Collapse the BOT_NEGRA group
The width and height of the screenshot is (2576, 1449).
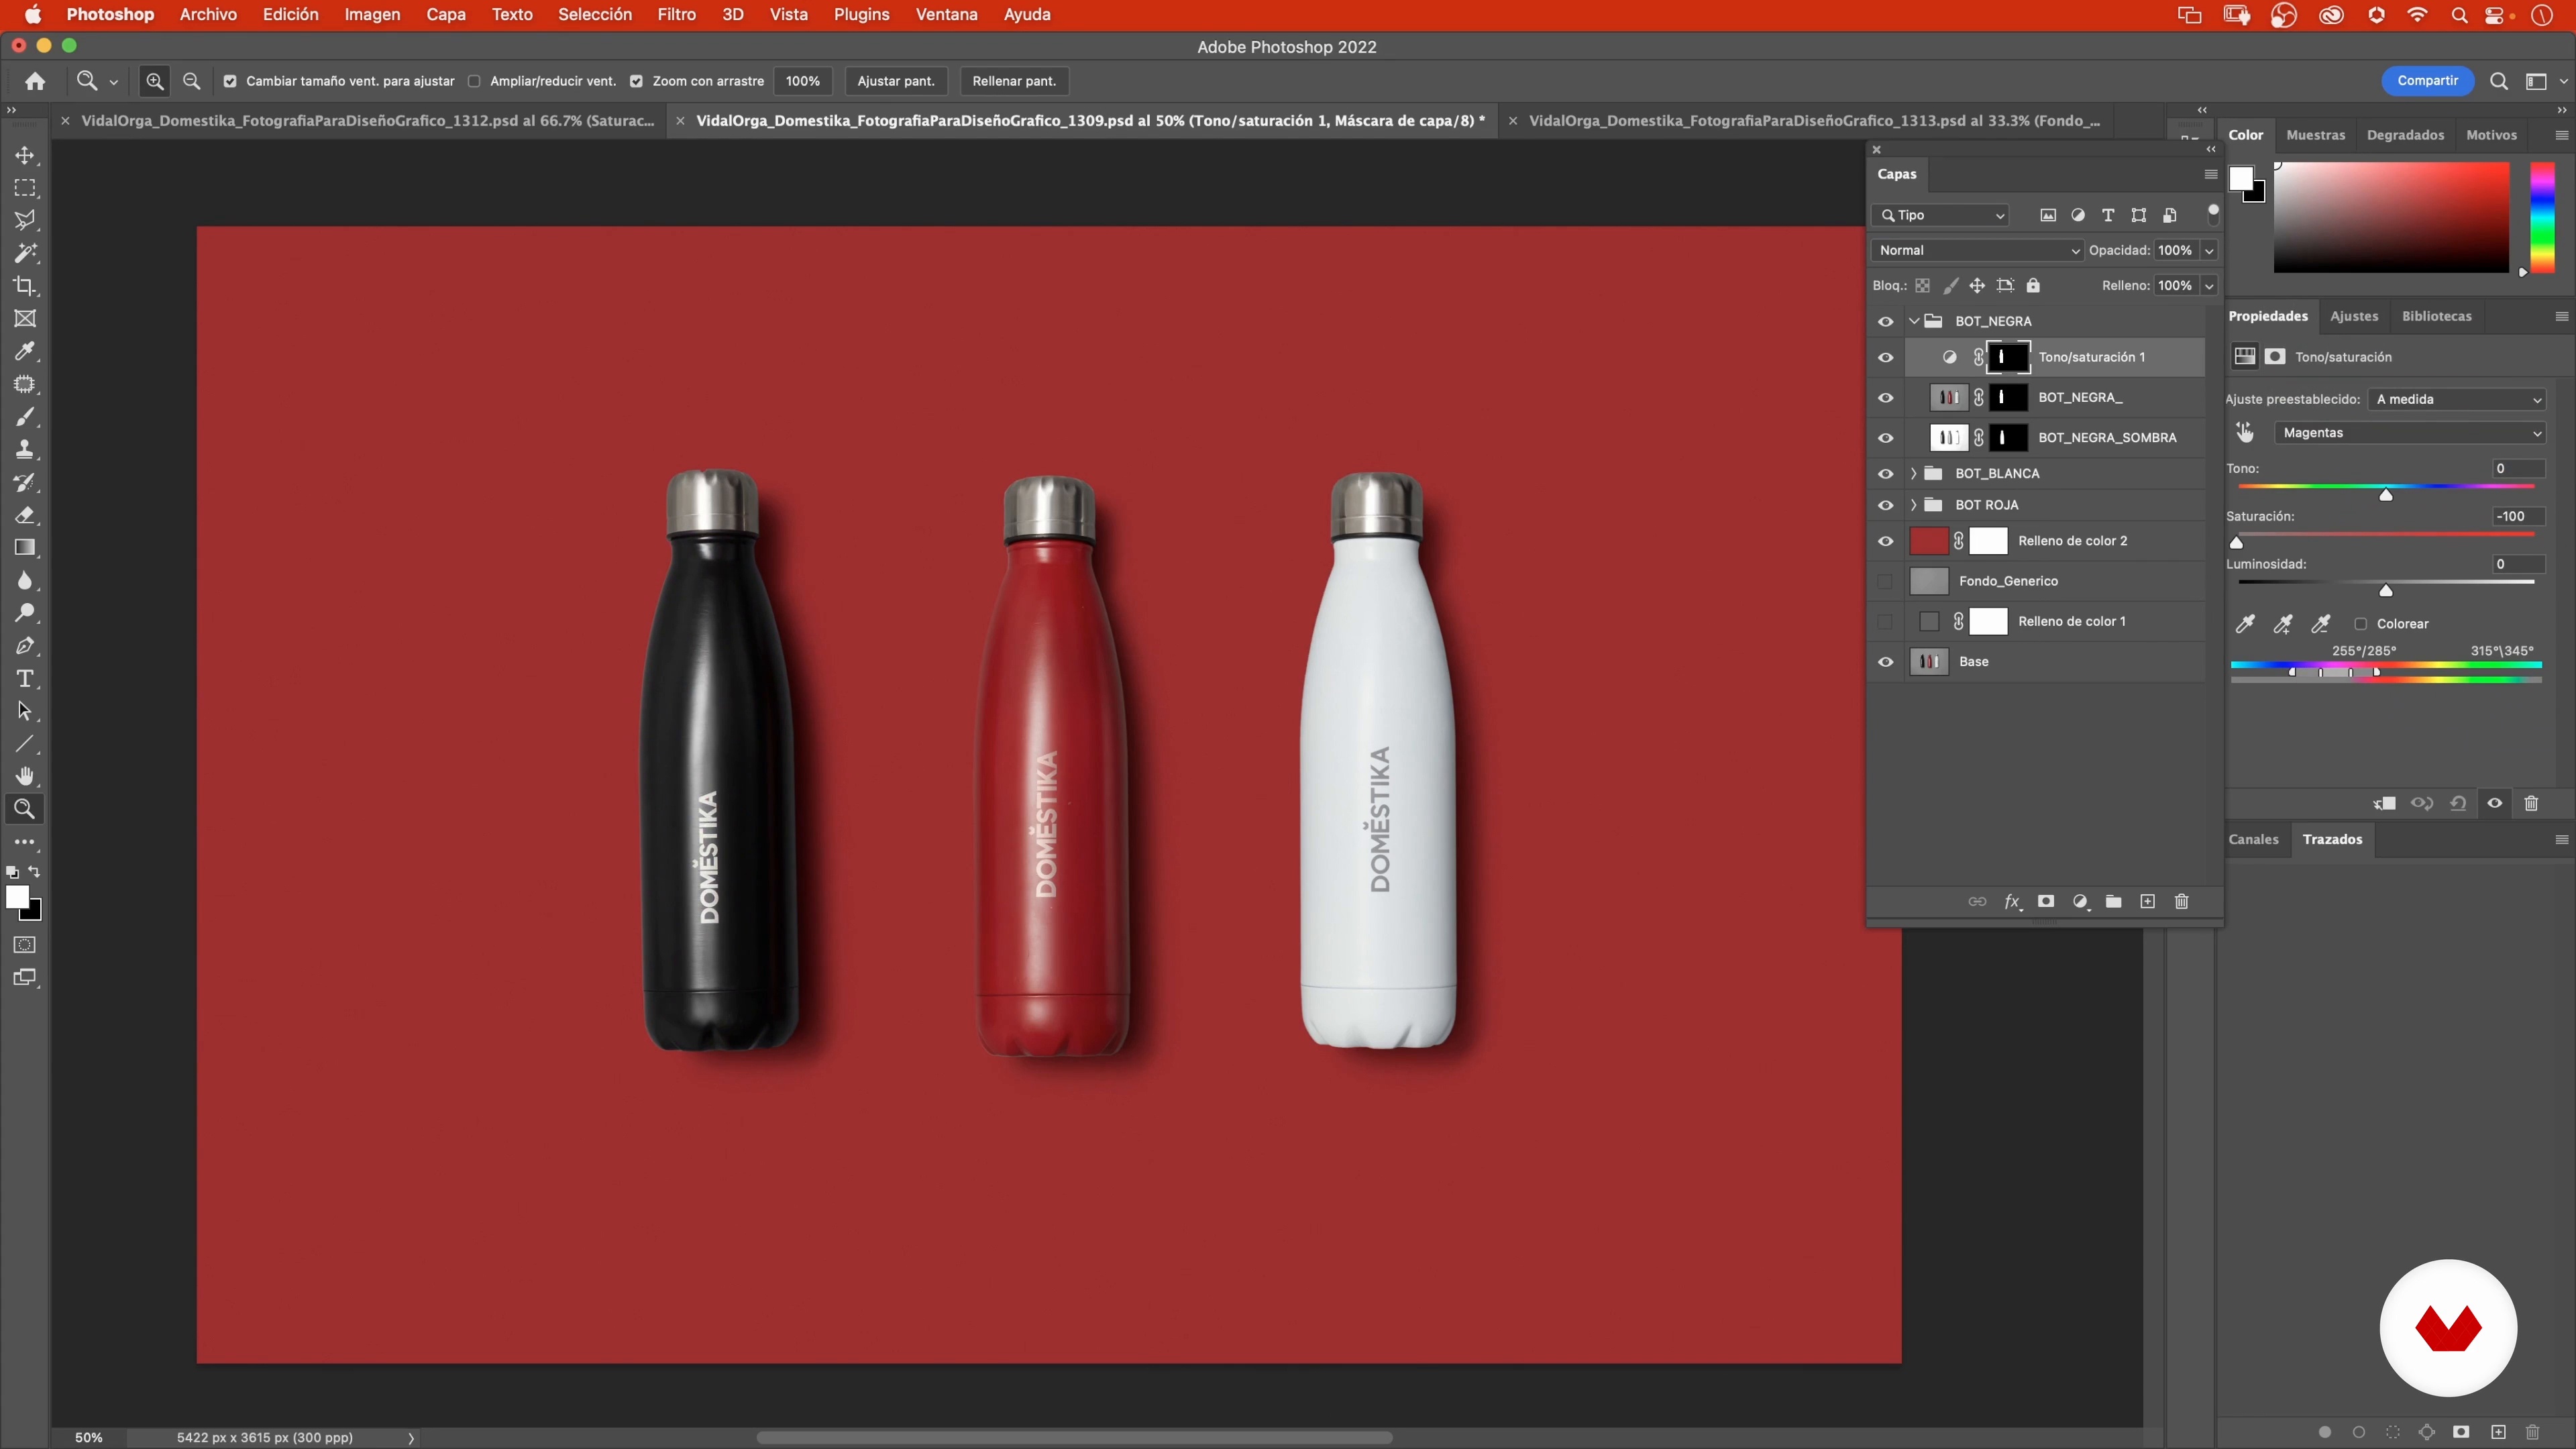coord(1913,321)
